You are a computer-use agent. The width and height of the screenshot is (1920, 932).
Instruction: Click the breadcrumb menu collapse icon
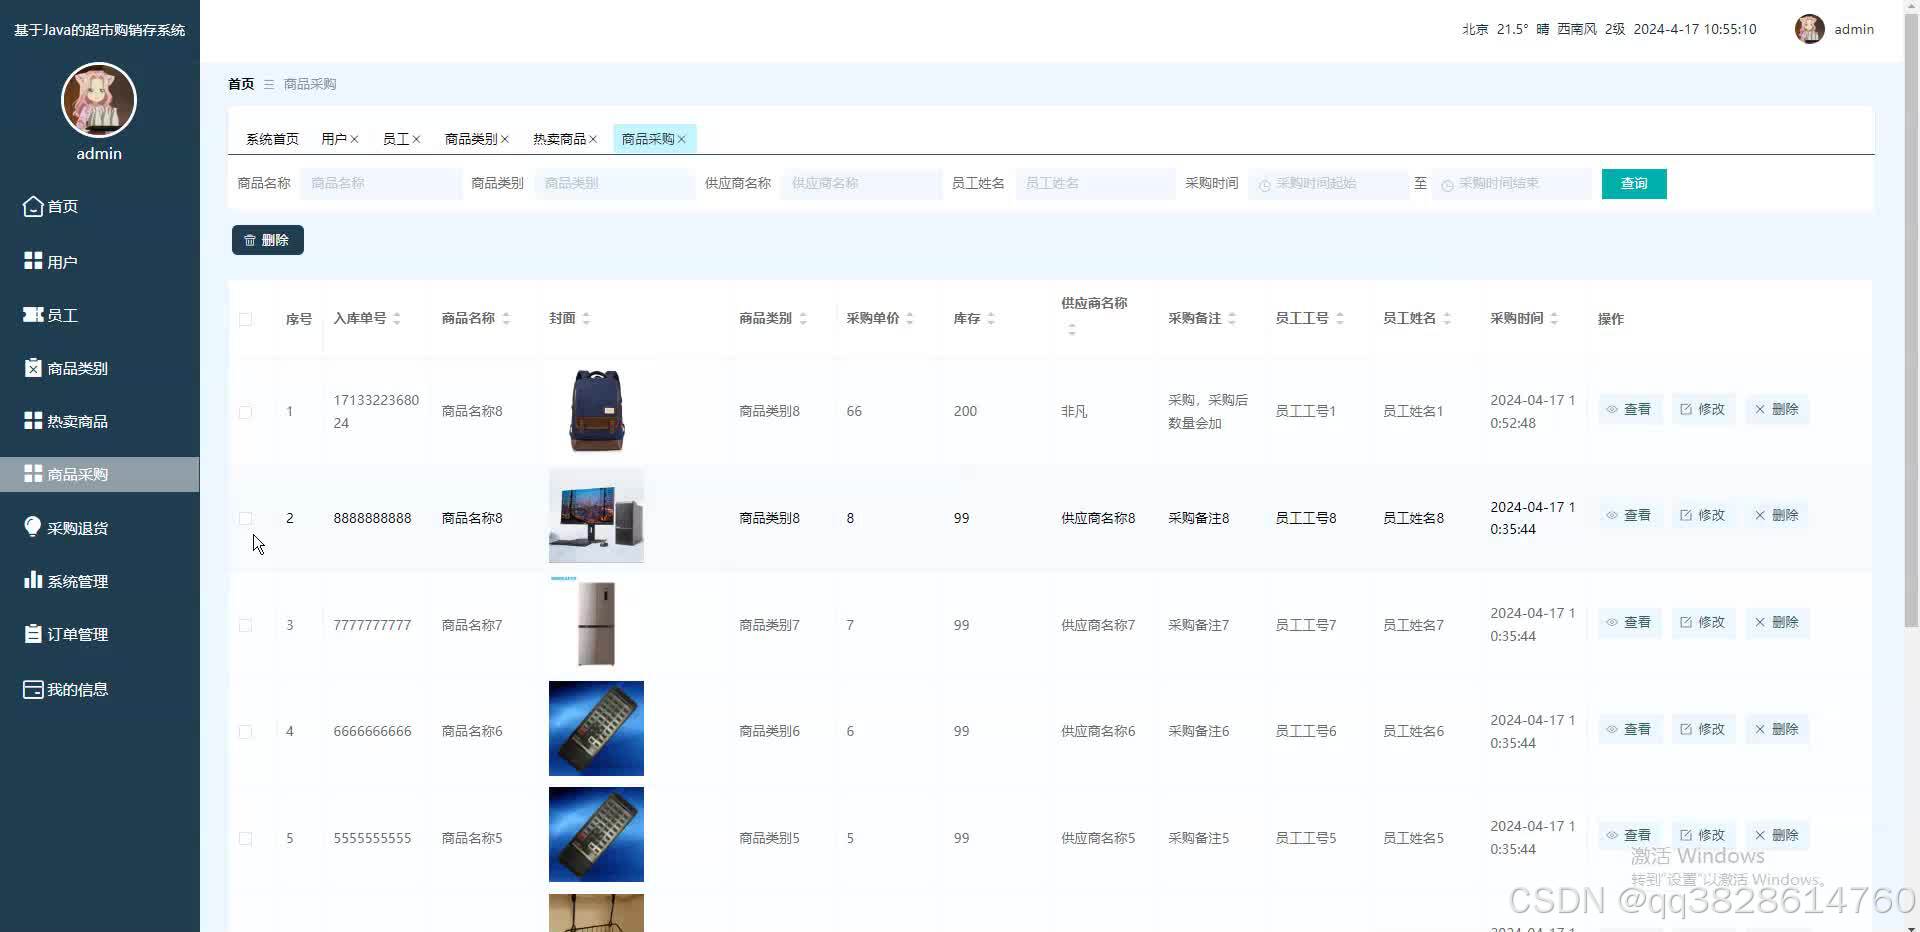click(x=269, y=84)
